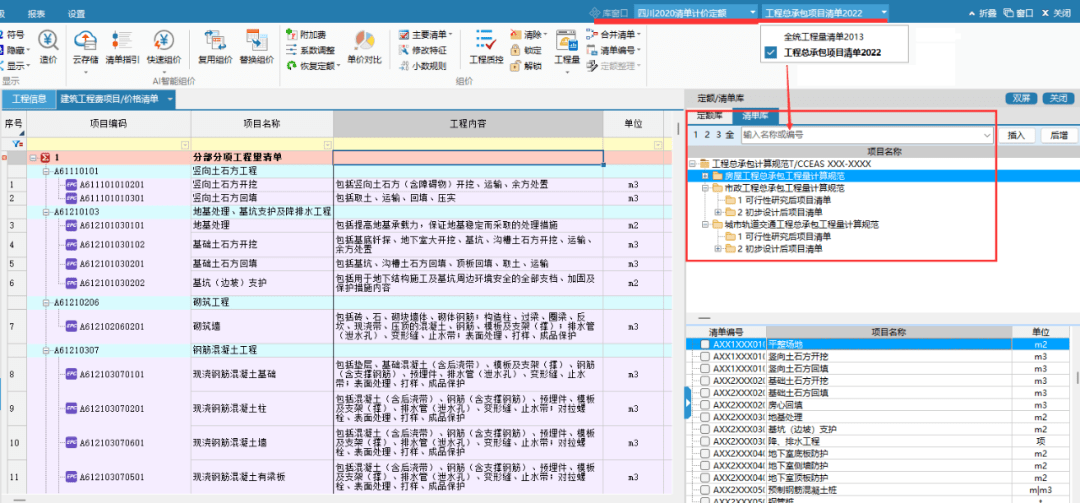Open the 设置 menu
The width and height of the screenshot is (1080, 503).
click(77, 14)
